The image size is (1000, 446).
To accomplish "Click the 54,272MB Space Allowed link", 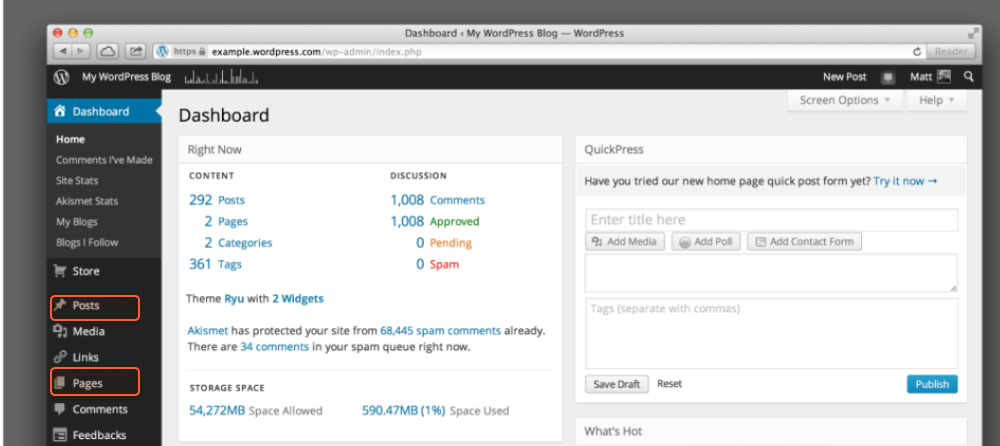I will click(256, 411).
